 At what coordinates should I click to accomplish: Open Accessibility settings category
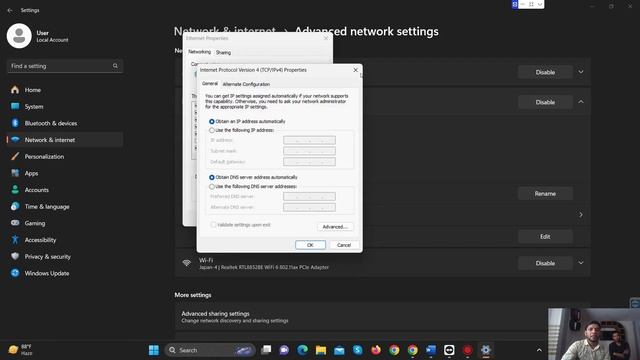(x=40, y=240)
